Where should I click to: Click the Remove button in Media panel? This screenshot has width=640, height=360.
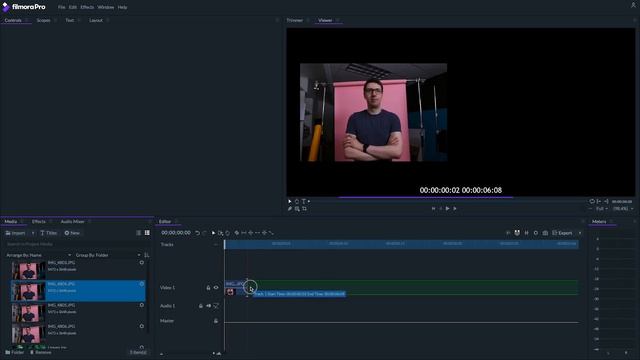pyautogui.click(x=40, y=352)
